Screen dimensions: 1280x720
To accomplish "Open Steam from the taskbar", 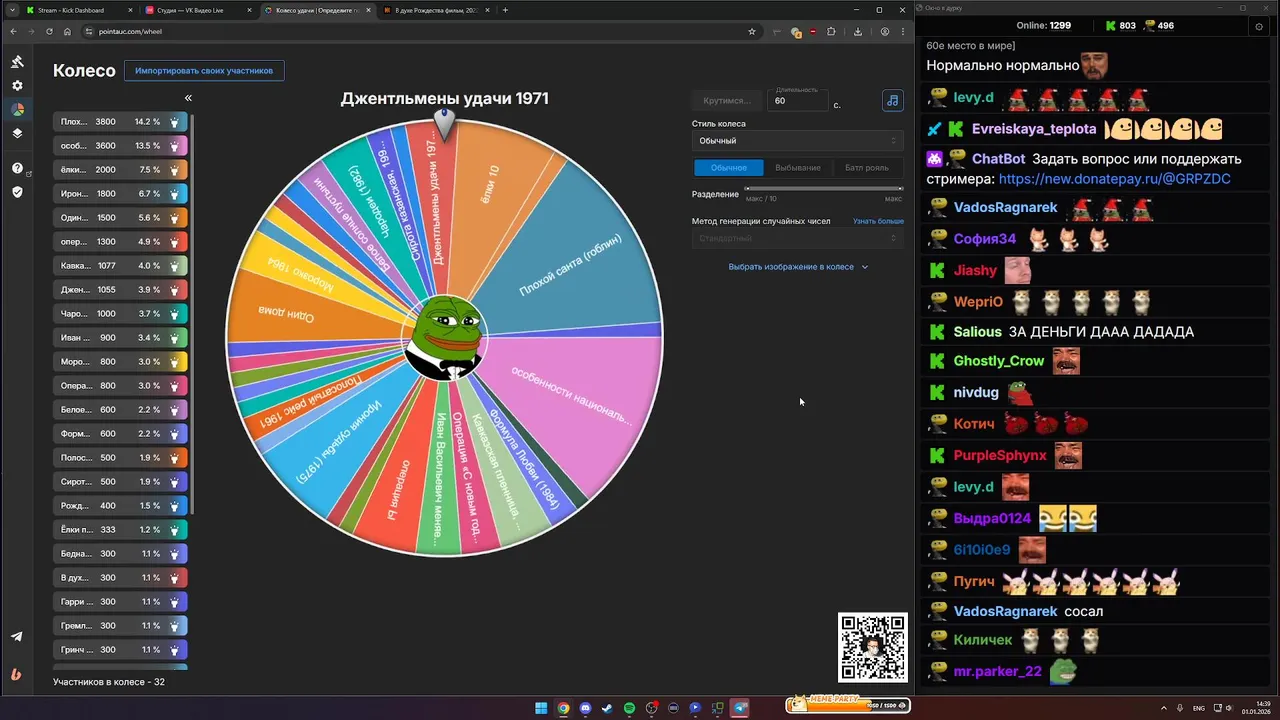I will point(607,708).
